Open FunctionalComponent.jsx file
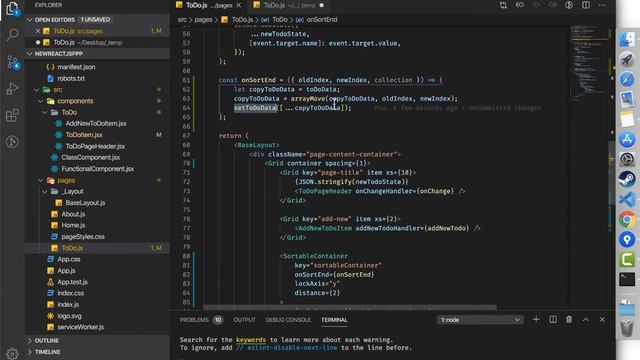640x360 pixels. (98, 169)
